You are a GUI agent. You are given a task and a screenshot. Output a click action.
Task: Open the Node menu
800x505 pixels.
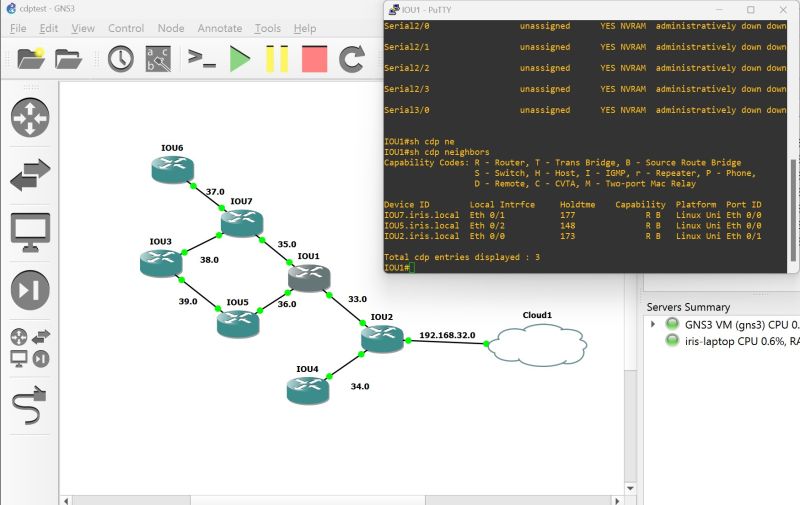tap(170, 29)
